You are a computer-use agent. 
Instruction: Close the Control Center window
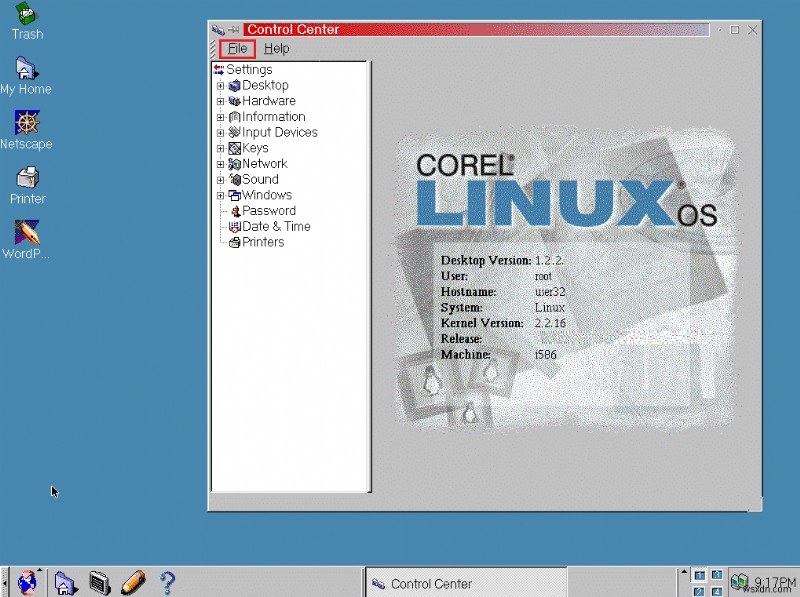(752, 30)
